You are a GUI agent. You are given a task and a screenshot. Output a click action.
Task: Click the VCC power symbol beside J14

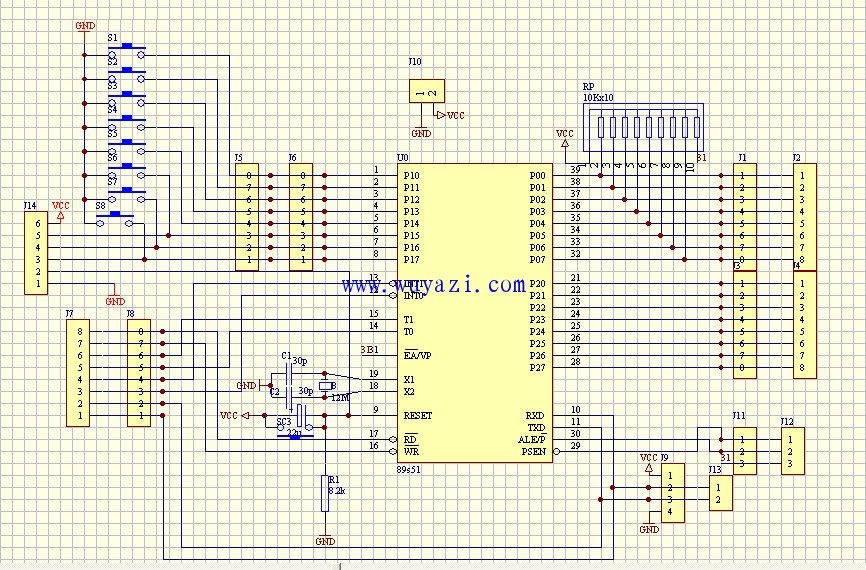coord(62,208)
